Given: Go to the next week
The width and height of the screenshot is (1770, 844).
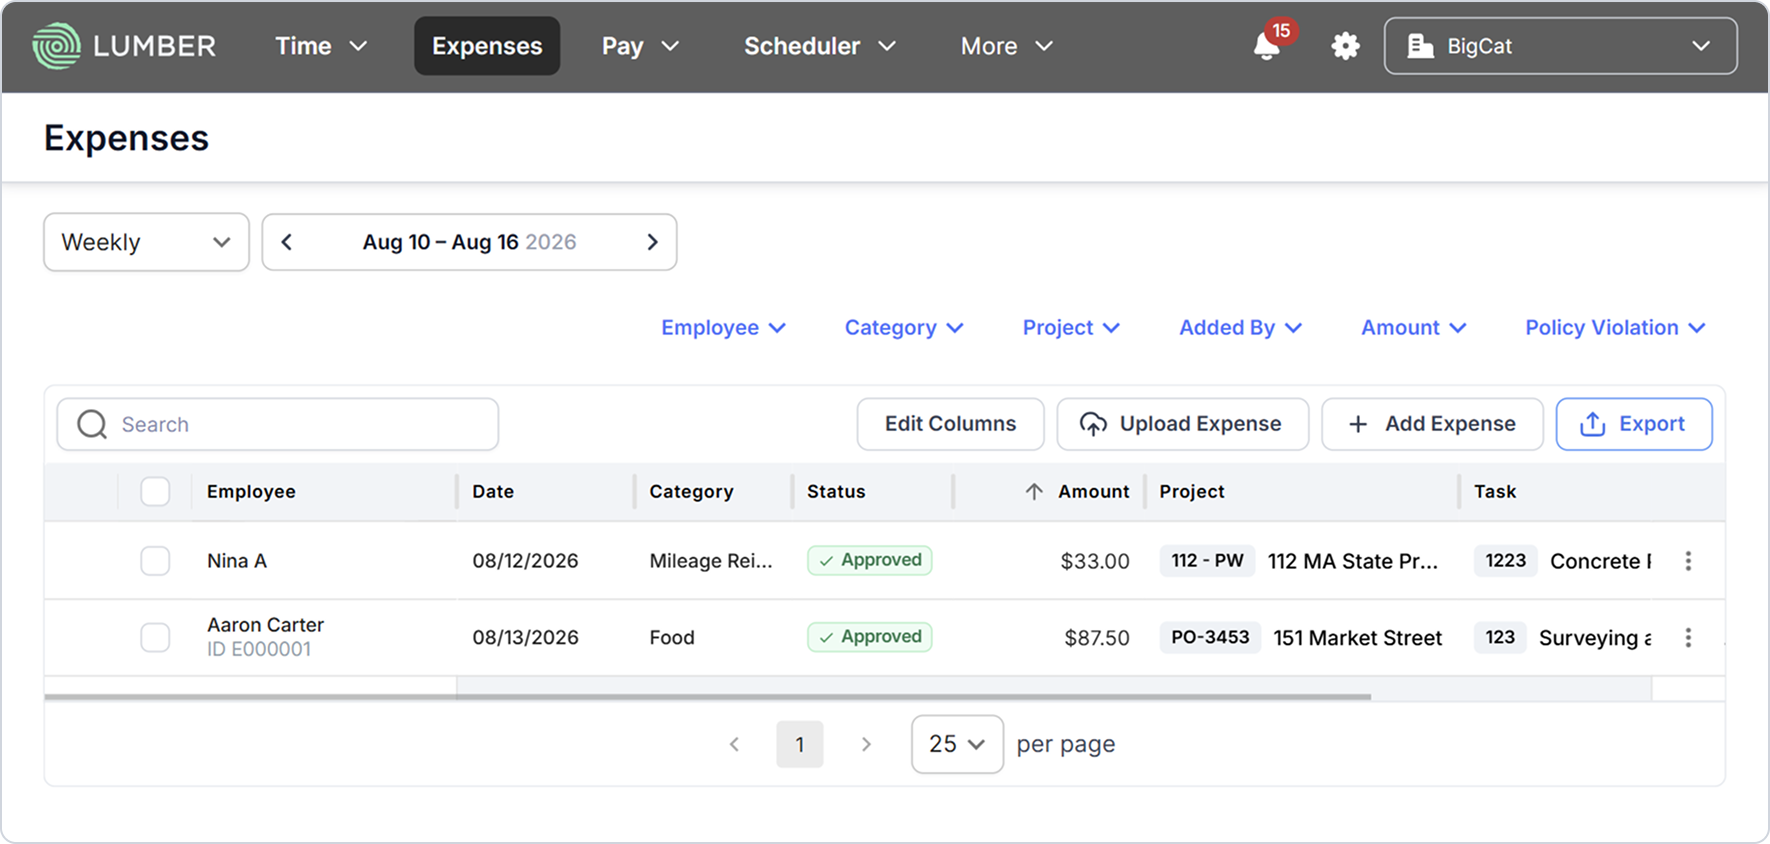Looking at the screenshot, I should [x=652, y=242].
